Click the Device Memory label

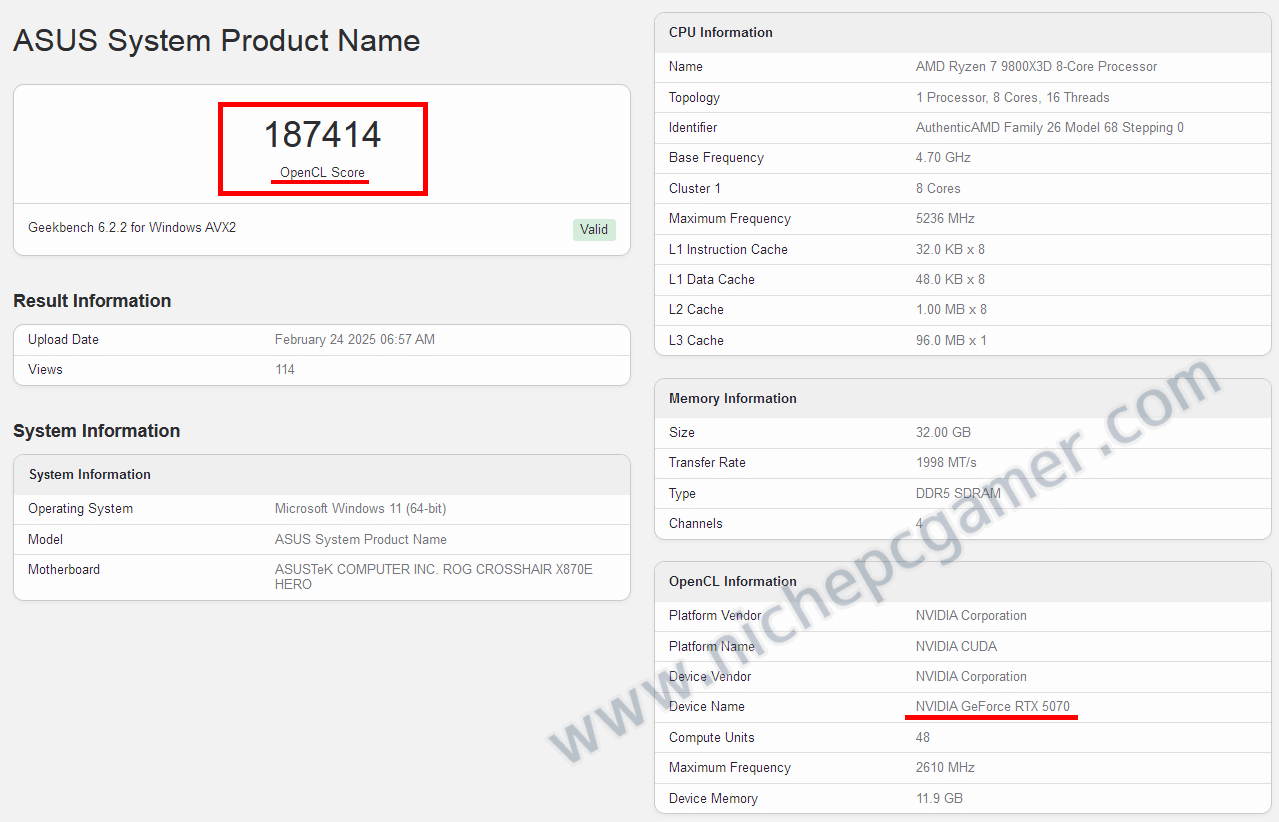[713, 798]
